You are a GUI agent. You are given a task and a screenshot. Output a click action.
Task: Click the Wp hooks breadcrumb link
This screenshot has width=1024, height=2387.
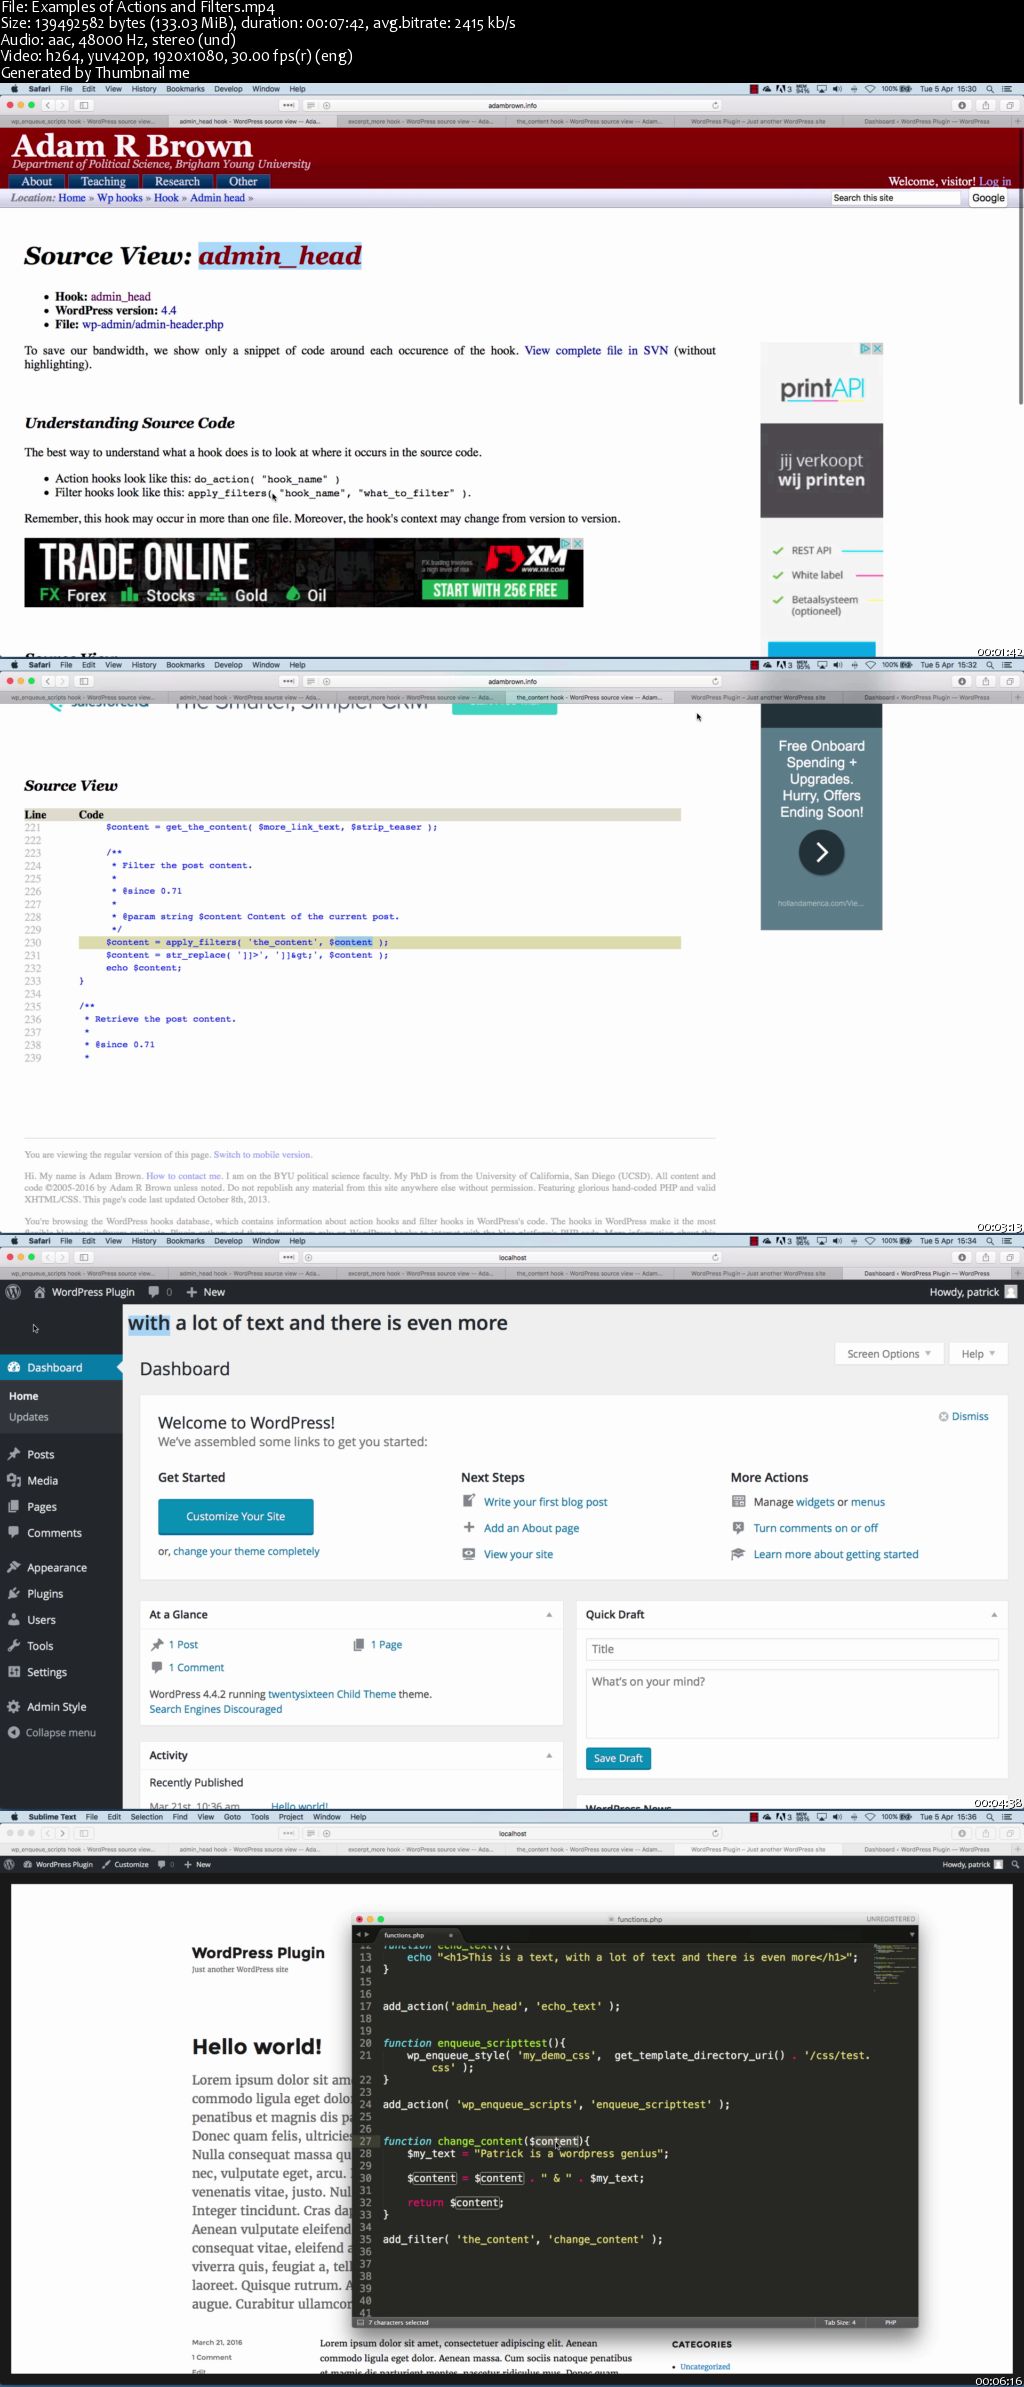point(120,198)
